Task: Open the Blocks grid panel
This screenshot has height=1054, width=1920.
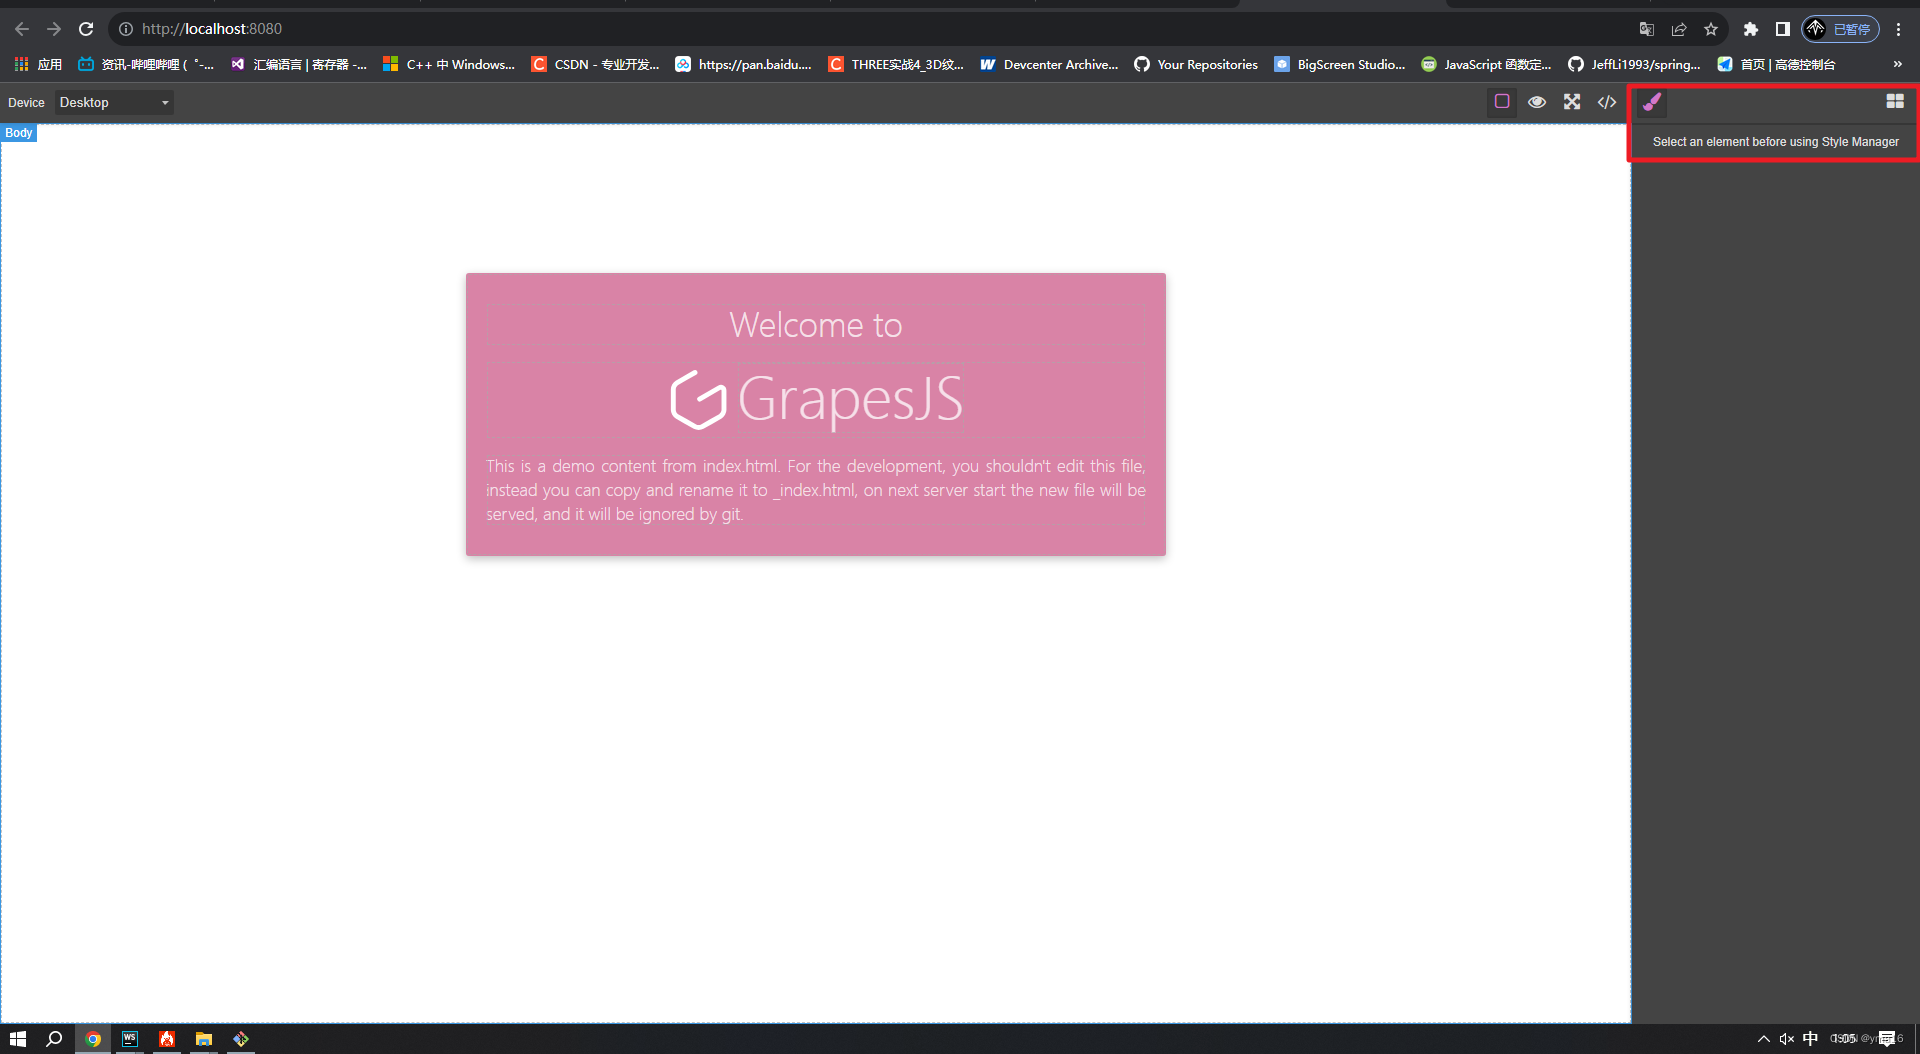Action: (1895, 102)
